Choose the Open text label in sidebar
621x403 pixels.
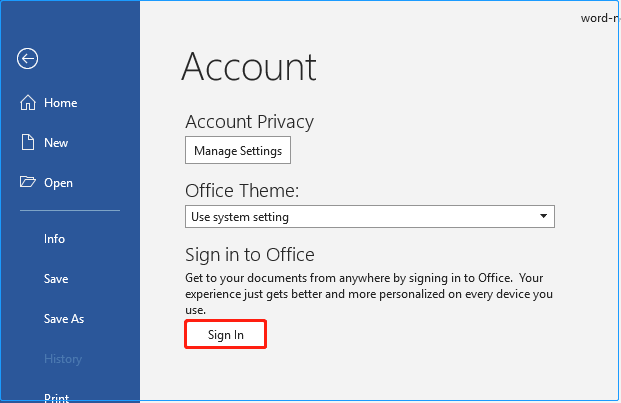coord(58,183)
